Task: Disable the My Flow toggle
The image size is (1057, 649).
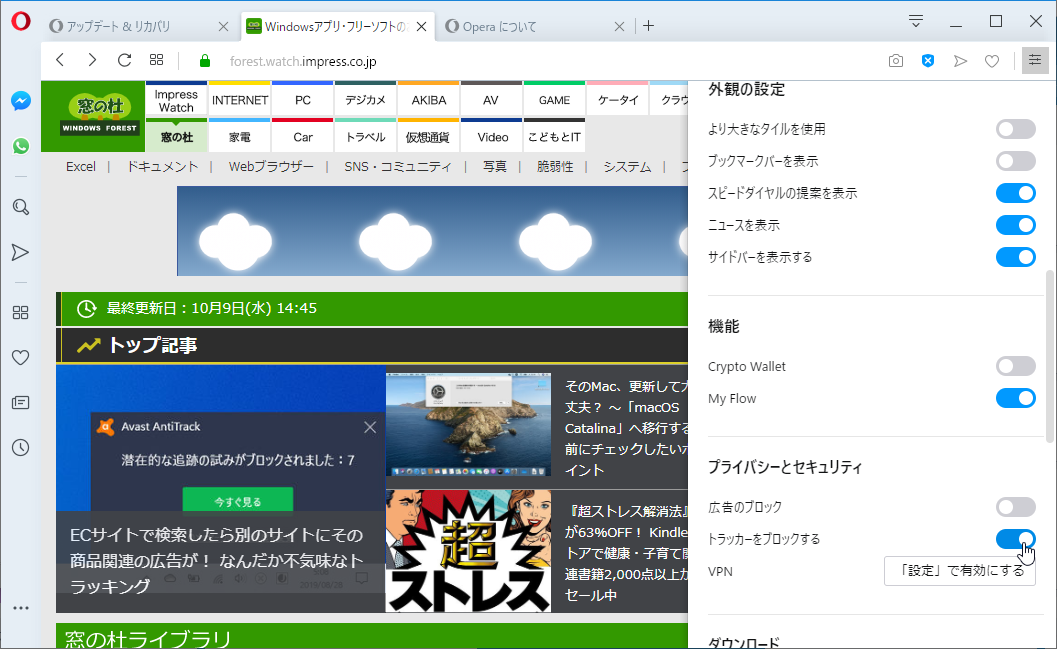Action: [1016, 398]
